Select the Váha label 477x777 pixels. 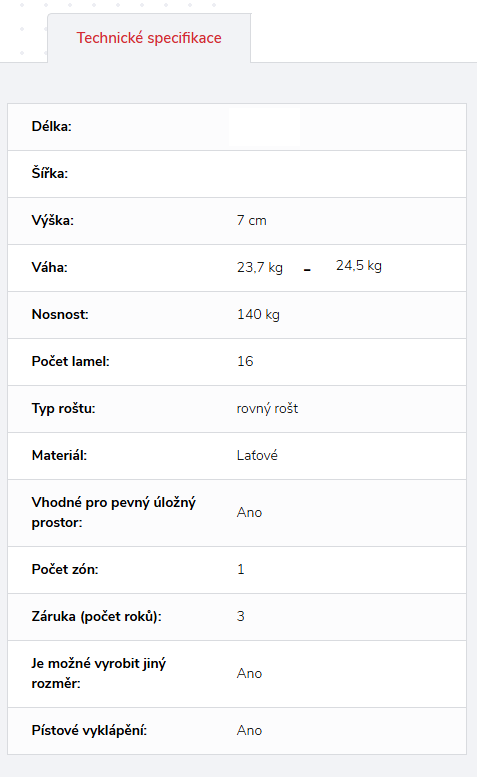(x=50, y=268)
